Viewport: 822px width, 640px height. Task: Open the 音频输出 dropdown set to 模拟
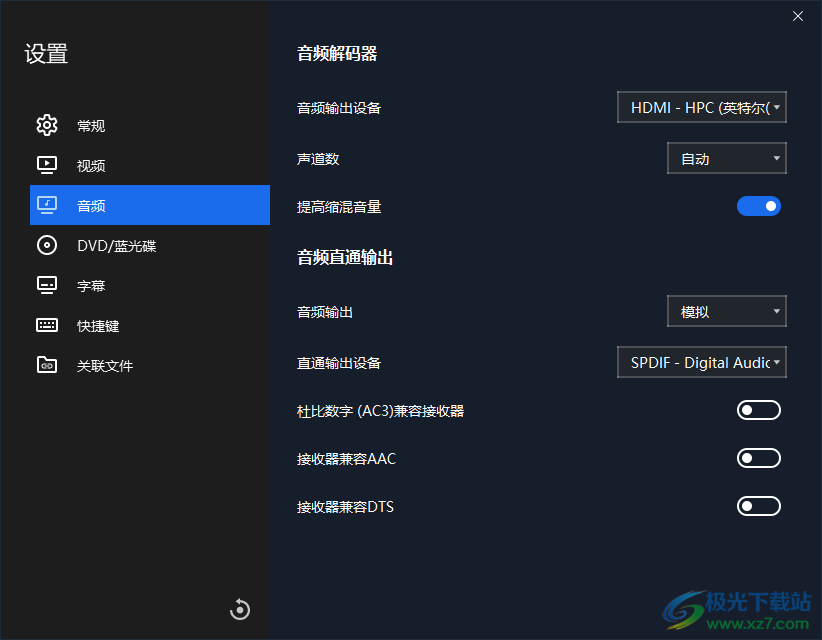[727, 311]
